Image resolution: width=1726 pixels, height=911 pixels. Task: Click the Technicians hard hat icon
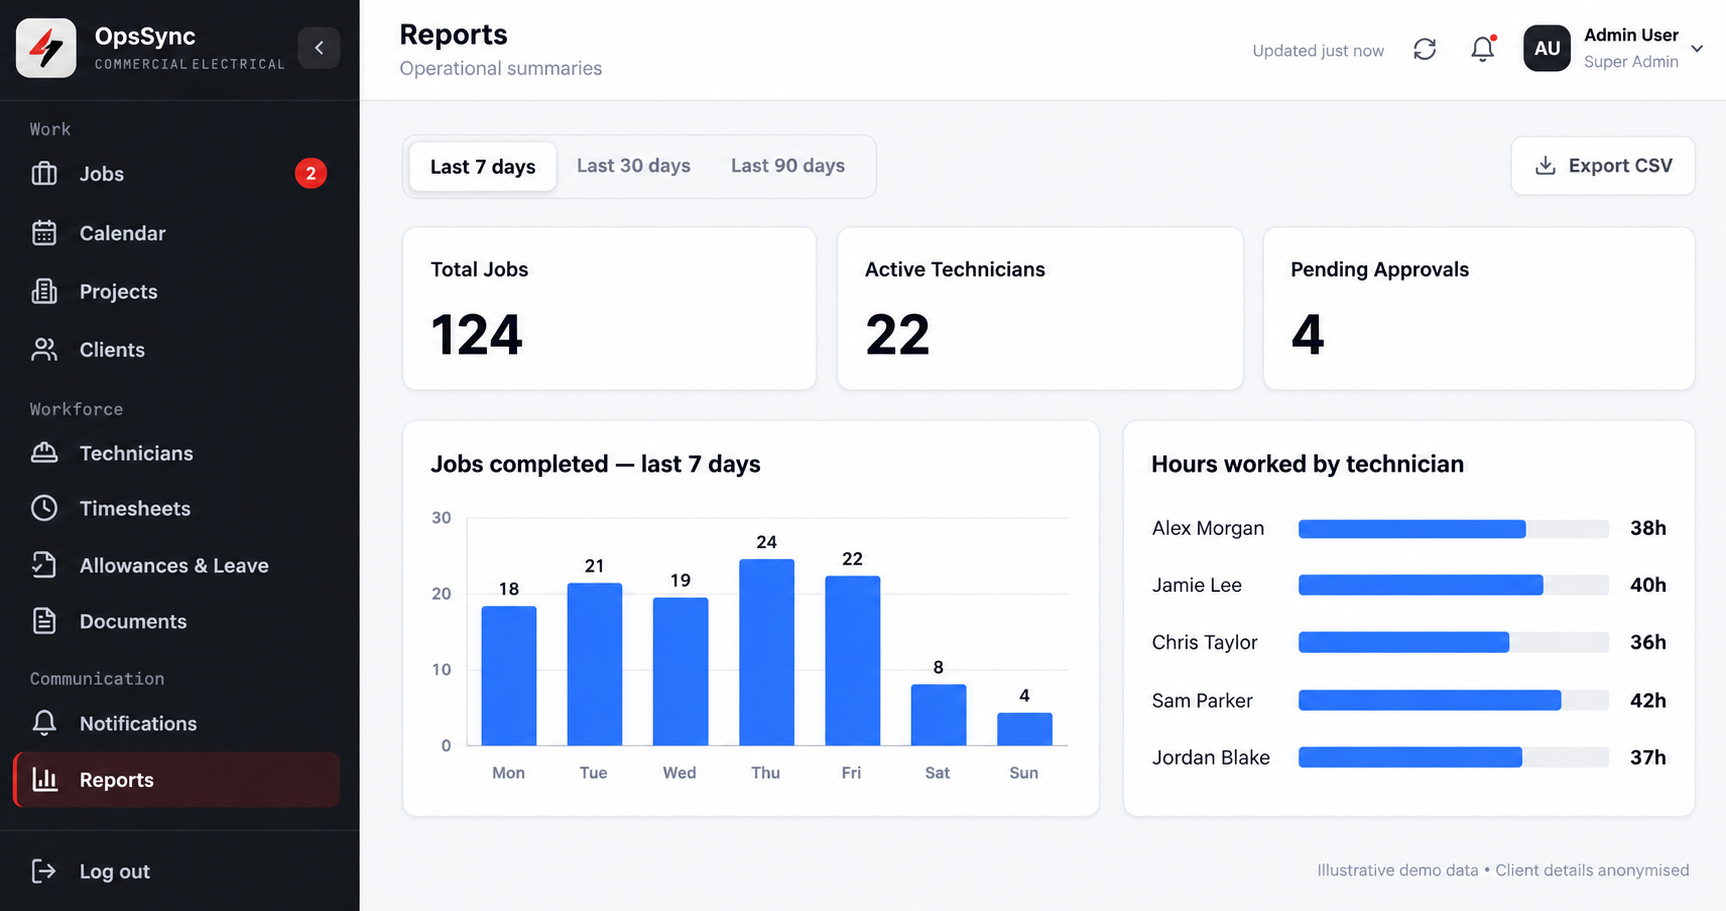44,453
